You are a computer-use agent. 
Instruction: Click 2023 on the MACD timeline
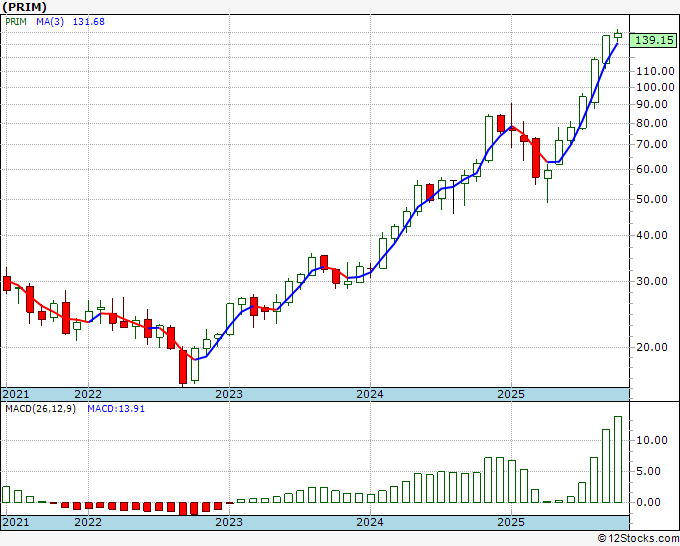point(229,522)
